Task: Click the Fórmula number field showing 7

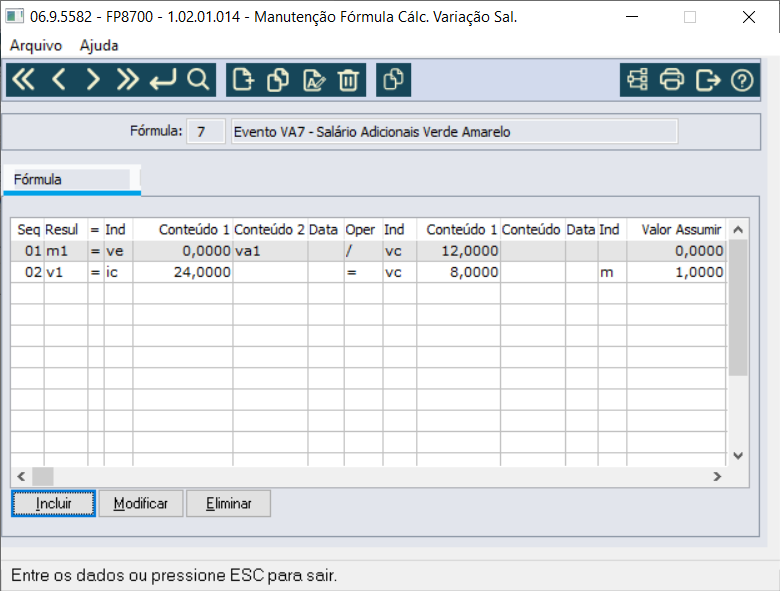Action: click(206, 132)
